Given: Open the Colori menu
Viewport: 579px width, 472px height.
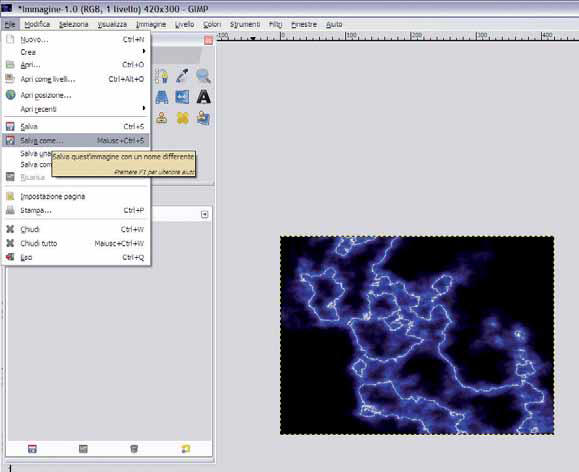Looking at the screenshot, I should (212, 24).
